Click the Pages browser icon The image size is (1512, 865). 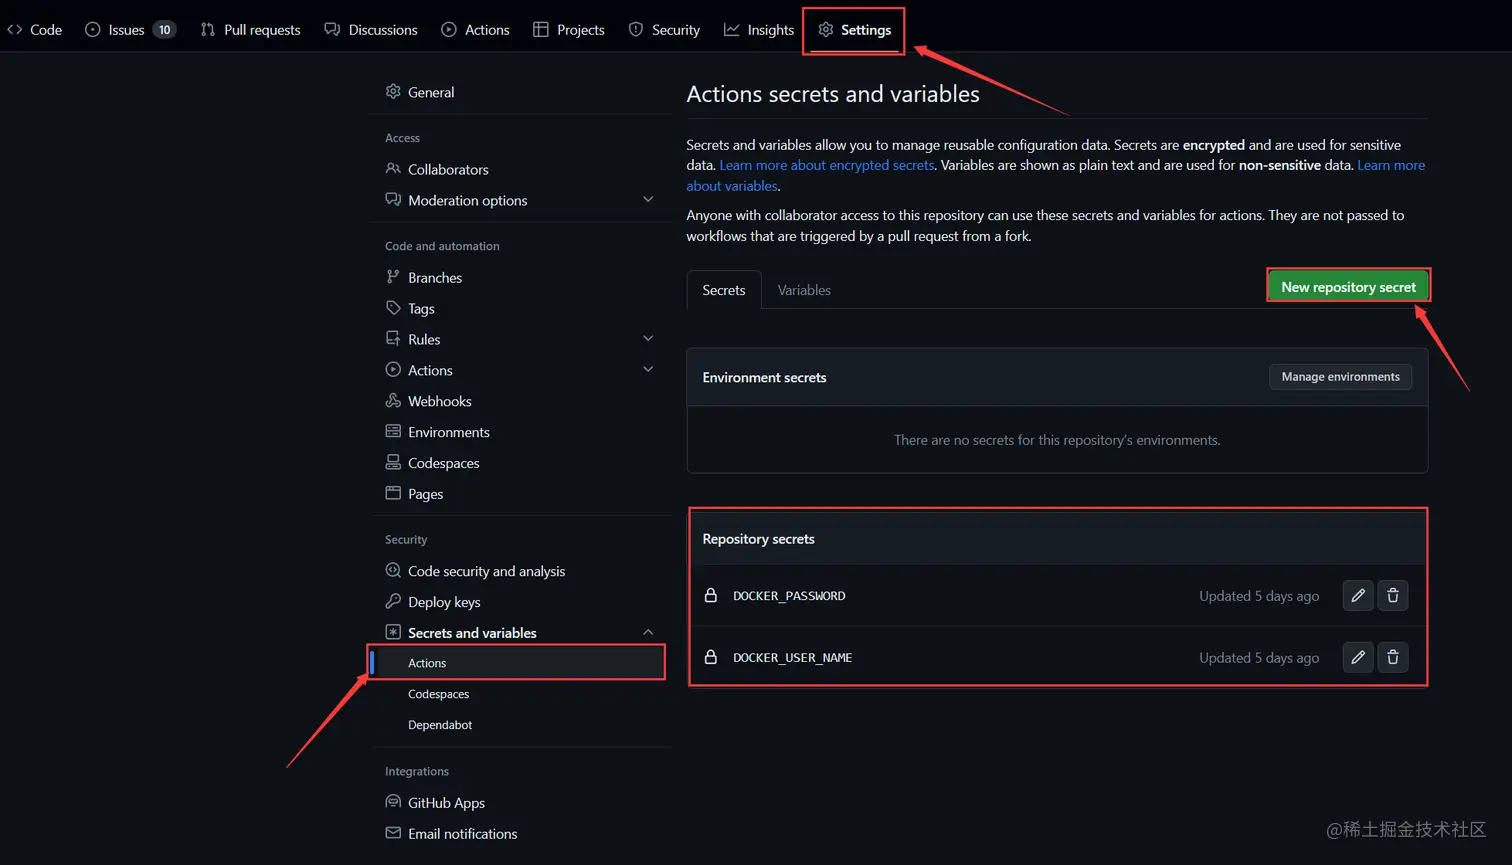pyautogui.click(x=393, y=493)
